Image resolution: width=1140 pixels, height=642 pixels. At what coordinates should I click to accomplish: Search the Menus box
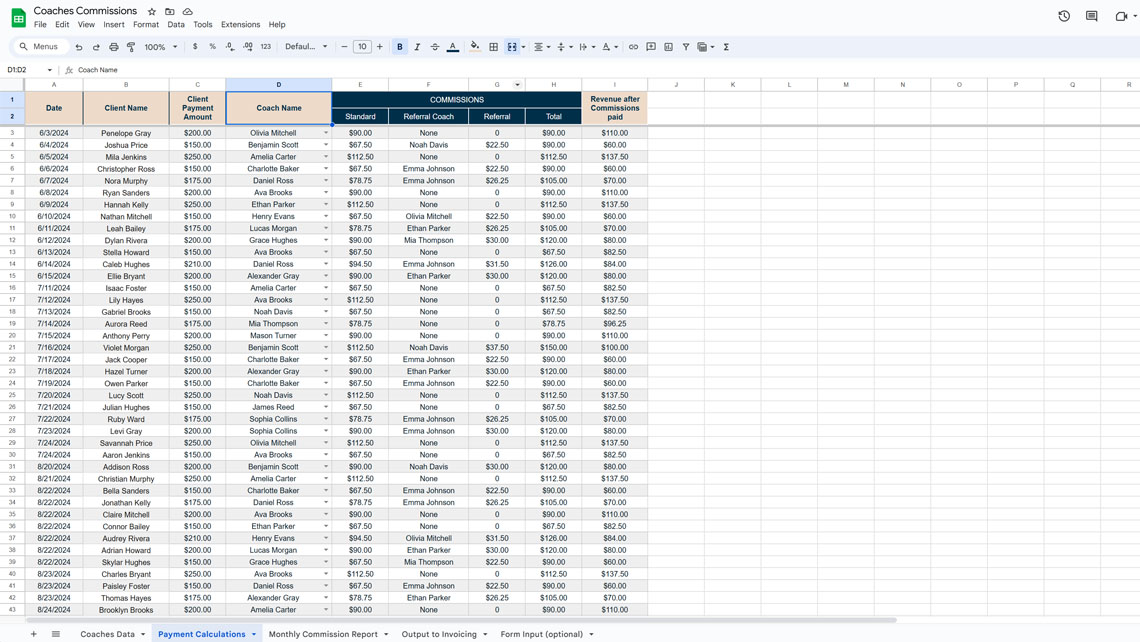point(40,47)
